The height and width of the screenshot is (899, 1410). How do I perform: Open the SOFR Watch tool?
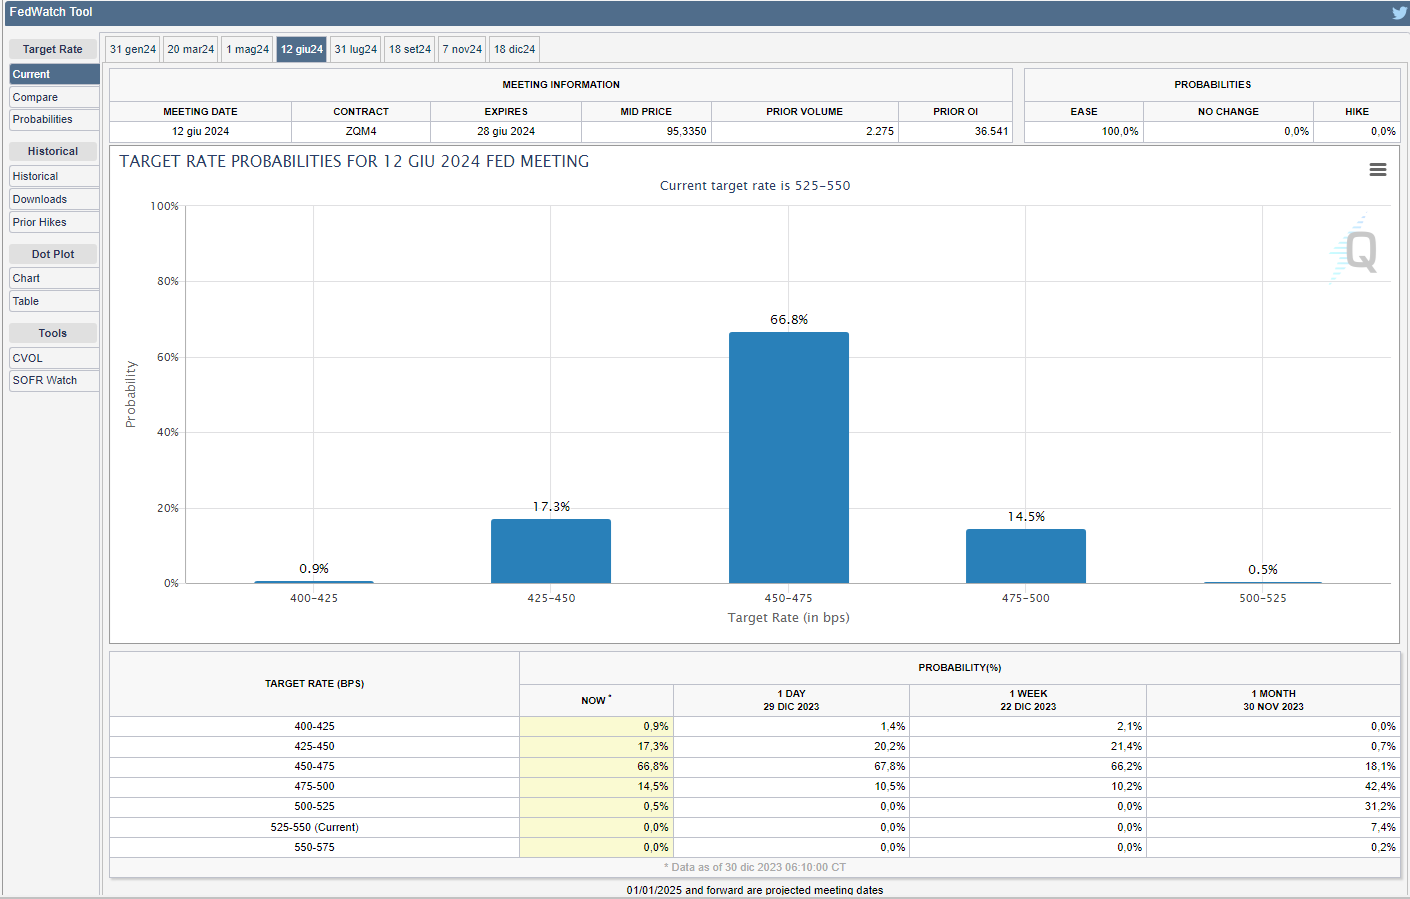coord(54,380)
